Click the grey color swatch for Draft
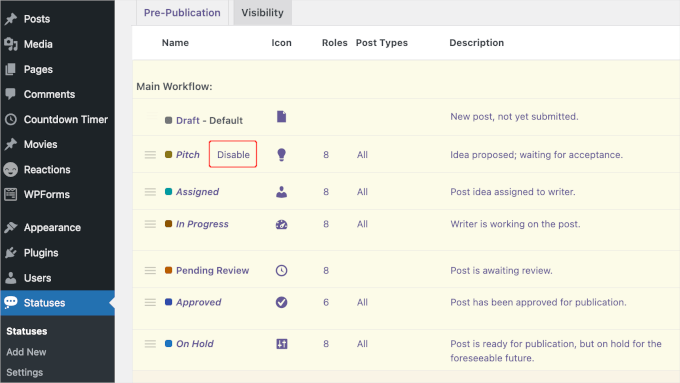 tap(168, 120)
